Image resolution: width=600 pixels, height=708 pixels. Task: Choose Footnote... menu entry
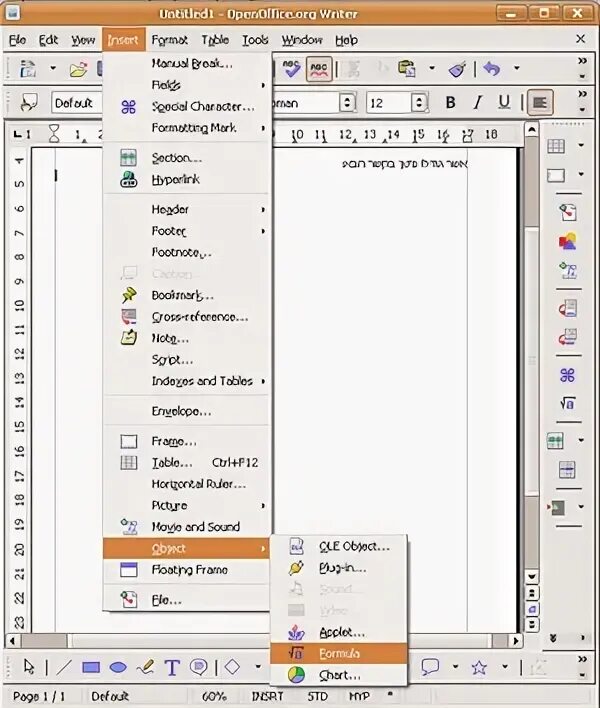tap(187, 252)
